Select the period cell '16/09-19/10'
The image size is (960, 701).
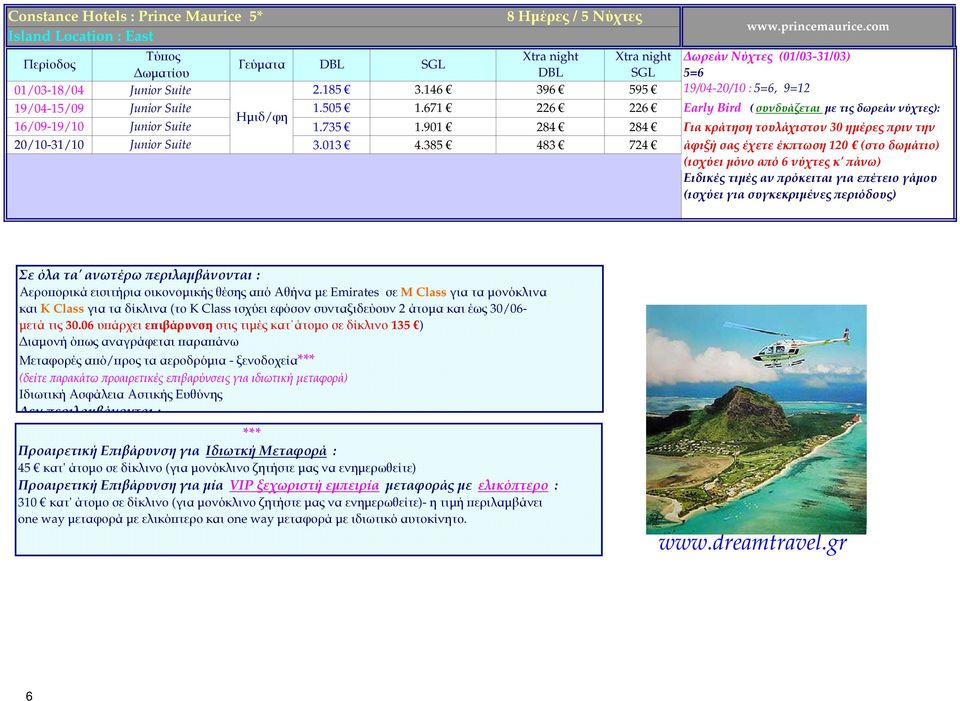coord(49,127)
